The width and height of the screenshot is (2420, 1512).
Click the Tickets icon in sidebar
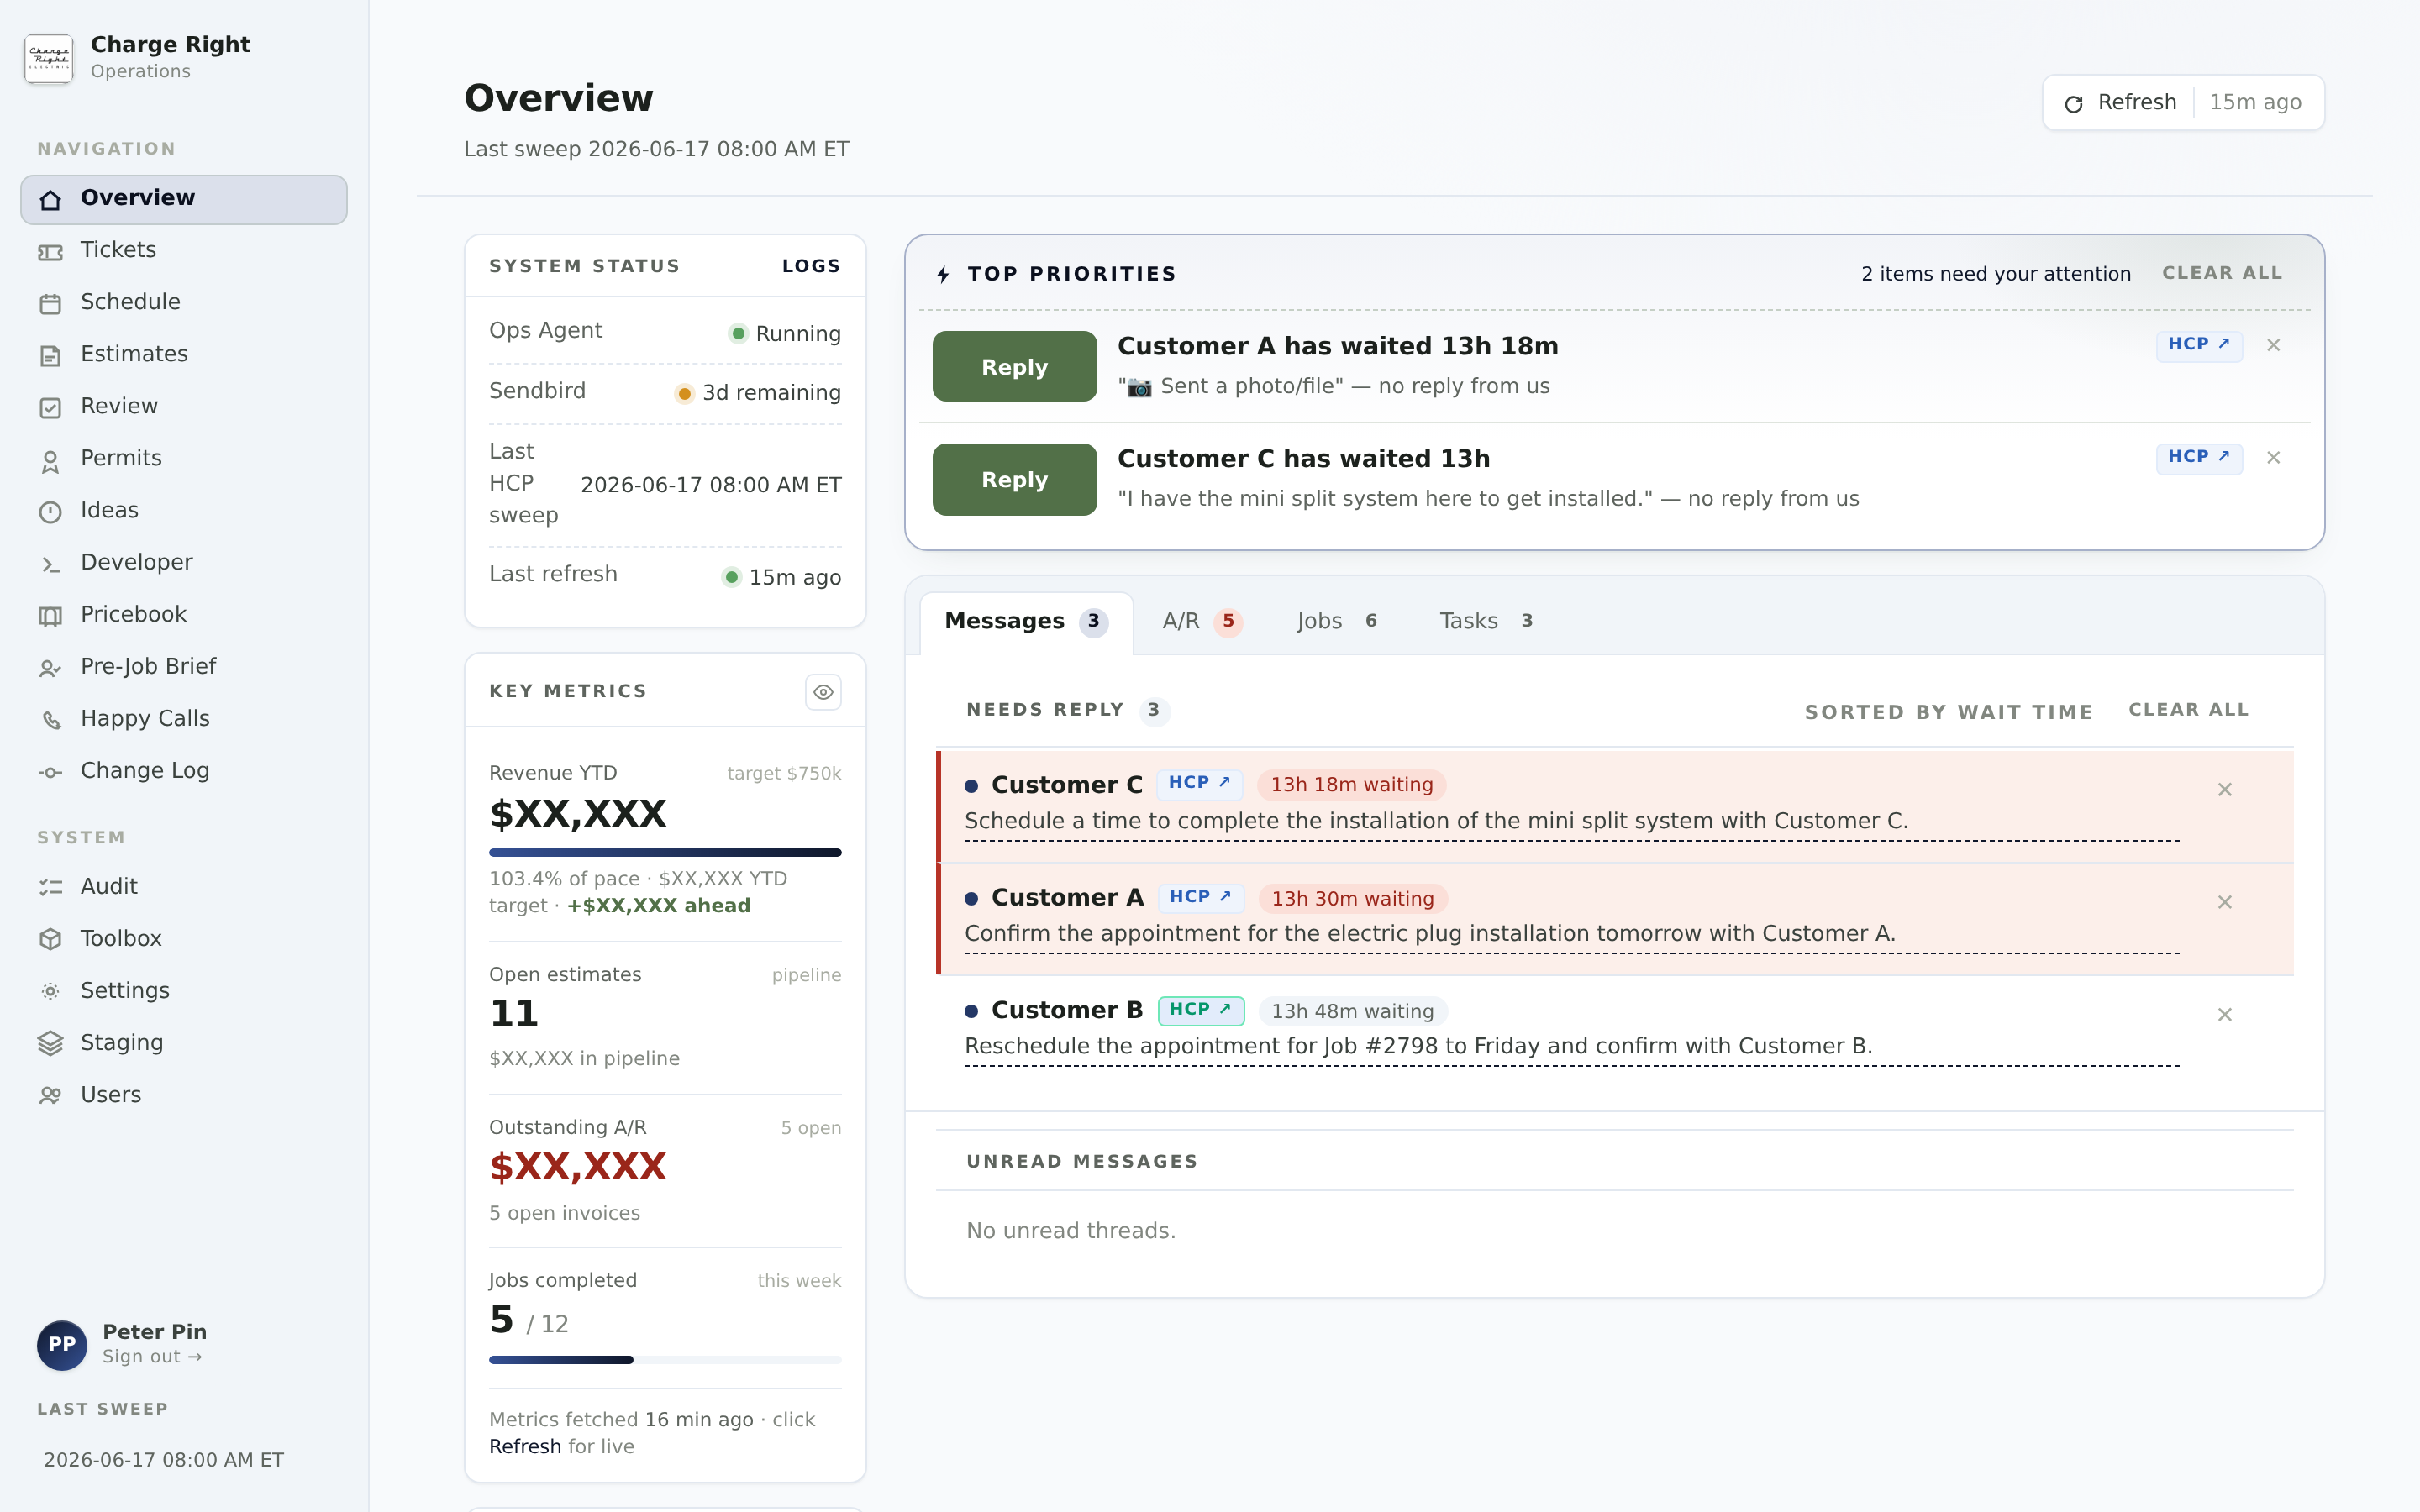51,252
